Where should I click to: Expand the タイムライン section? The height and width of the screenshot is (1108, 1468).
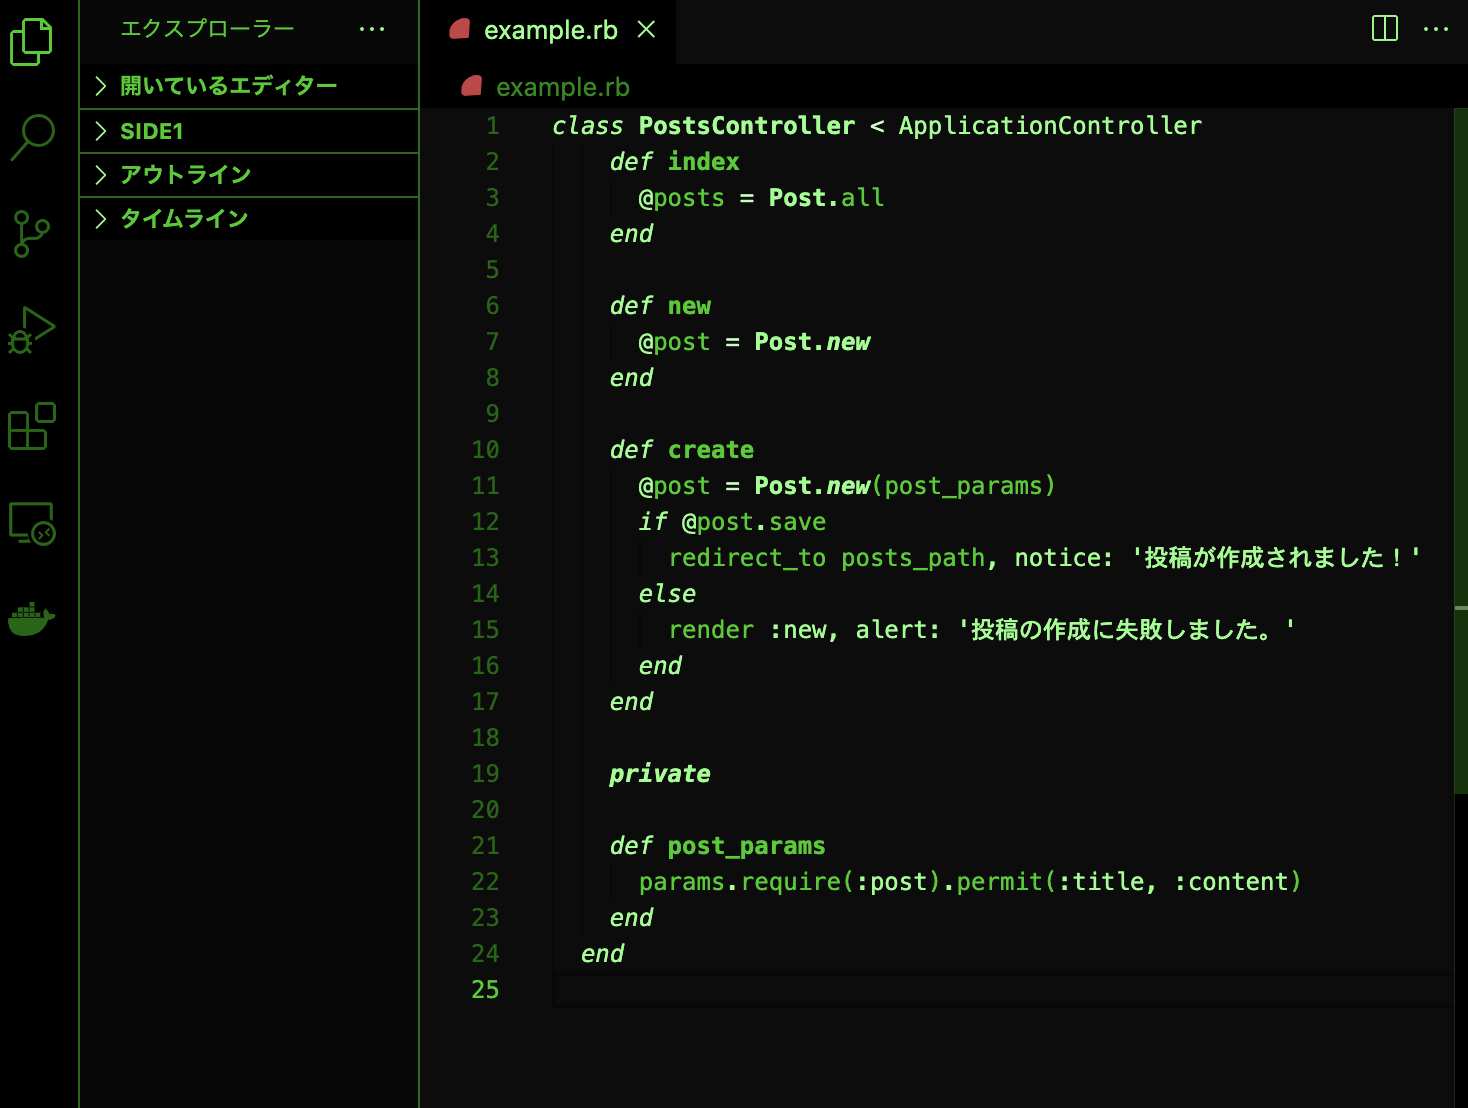pos(249,219)
